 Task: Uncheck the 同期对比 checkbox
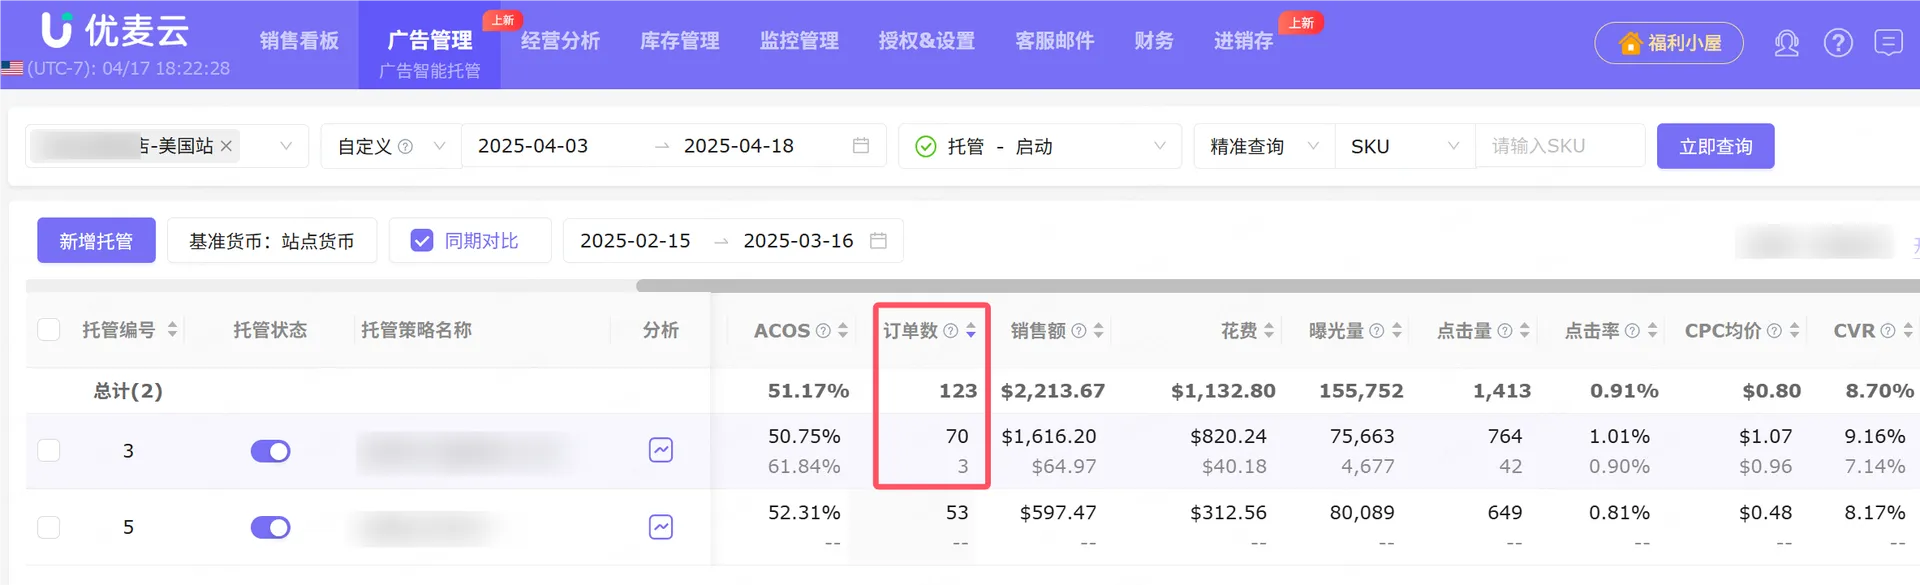coord(422,241)
